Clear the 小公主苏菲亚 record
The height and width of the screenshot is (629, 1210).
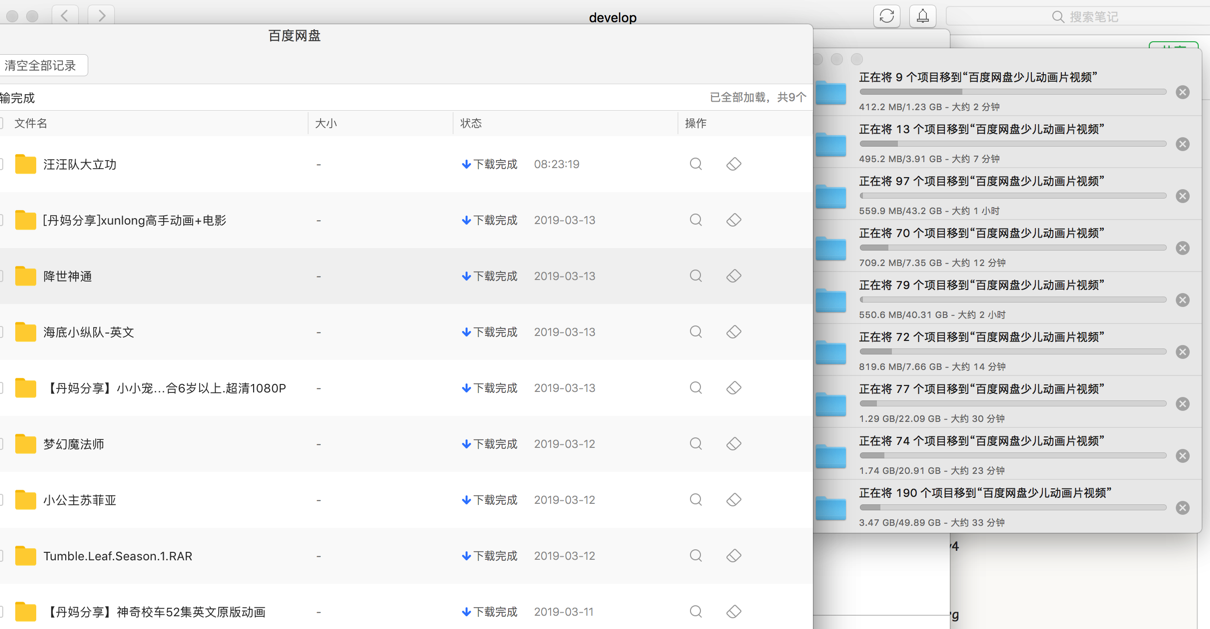[x=734, y=500]
